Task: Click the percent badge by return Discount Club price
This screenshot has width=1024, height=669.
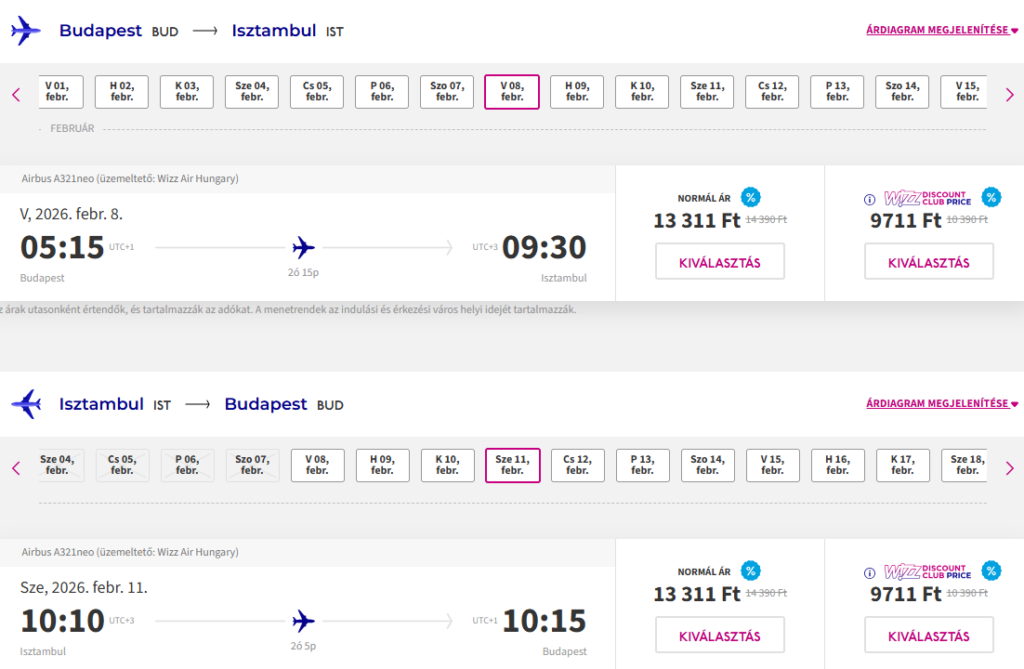Action: click(x=990, y=571)
